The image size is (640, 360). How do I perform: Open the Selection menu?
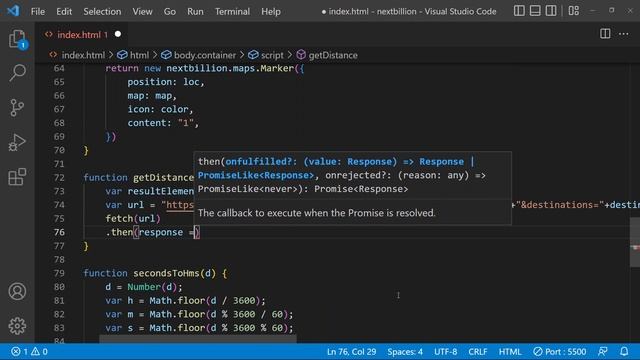coord(102,11)
